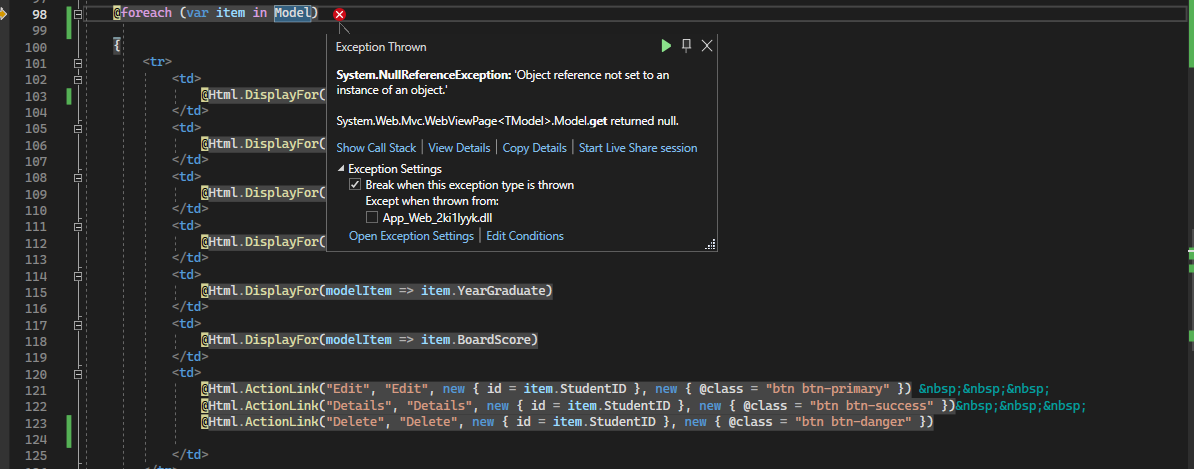Click the Copy Details link
The width and height of the screenshot is (1194, 469).
click(x=535, y=148)
